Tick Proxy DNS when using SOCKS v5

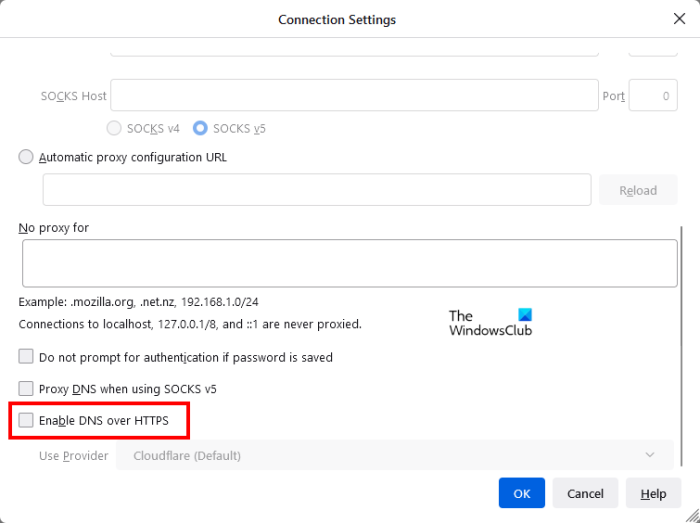click(26, 388)
